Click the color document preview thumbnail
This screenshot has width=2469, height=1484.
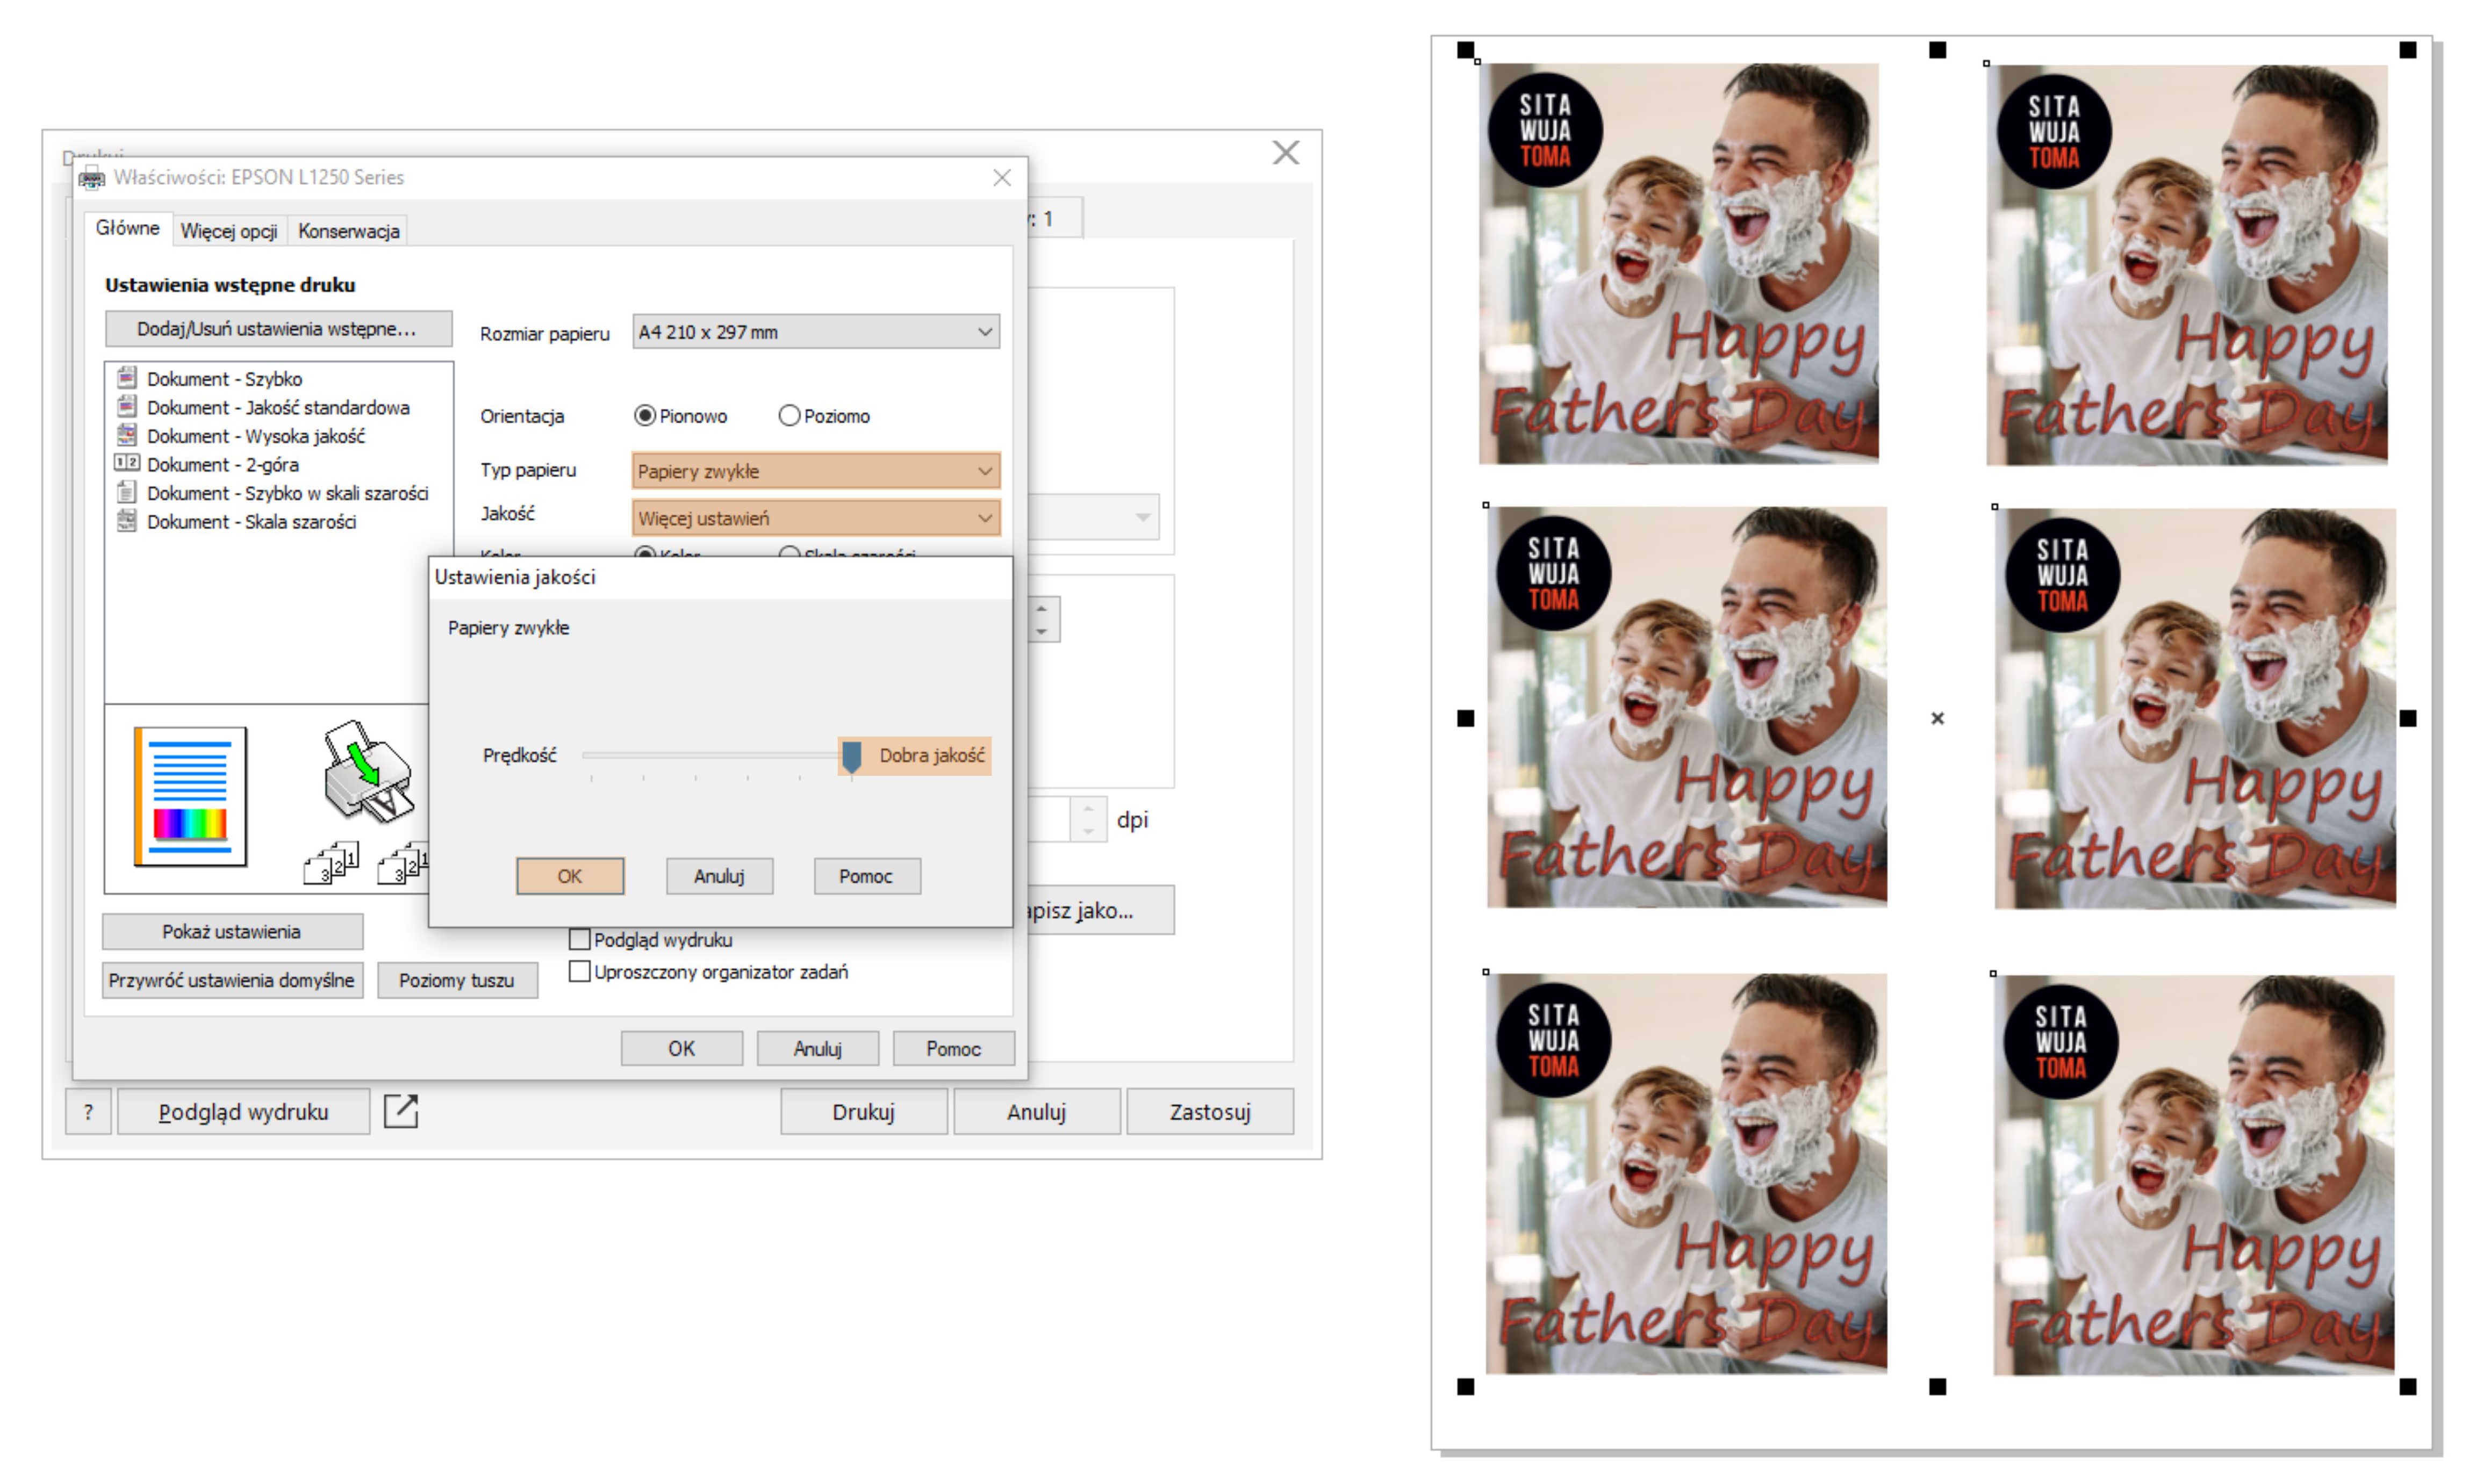[x=190, y=796]
